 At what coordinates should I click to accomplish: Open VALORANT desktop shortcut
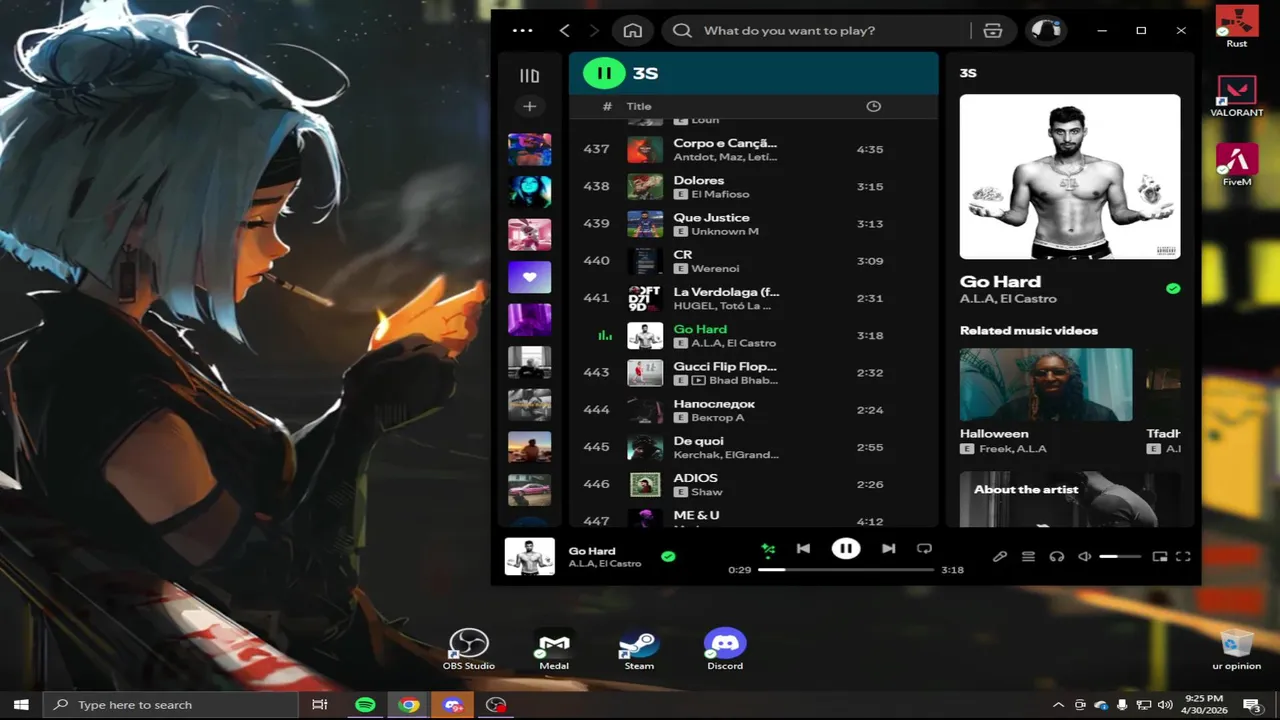tap(1237, 95)
